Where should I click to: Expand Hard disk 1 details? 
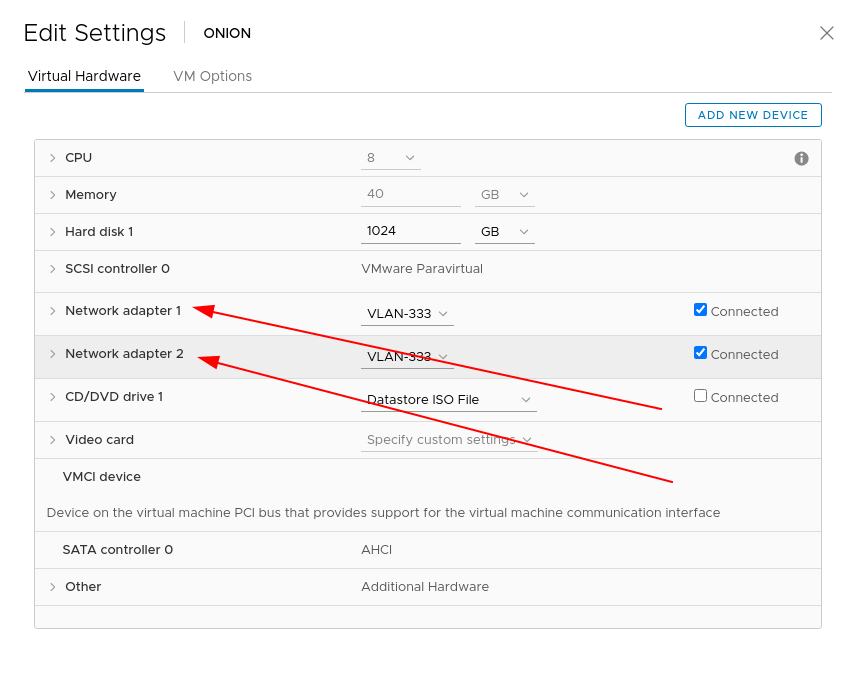pos(52,232)
